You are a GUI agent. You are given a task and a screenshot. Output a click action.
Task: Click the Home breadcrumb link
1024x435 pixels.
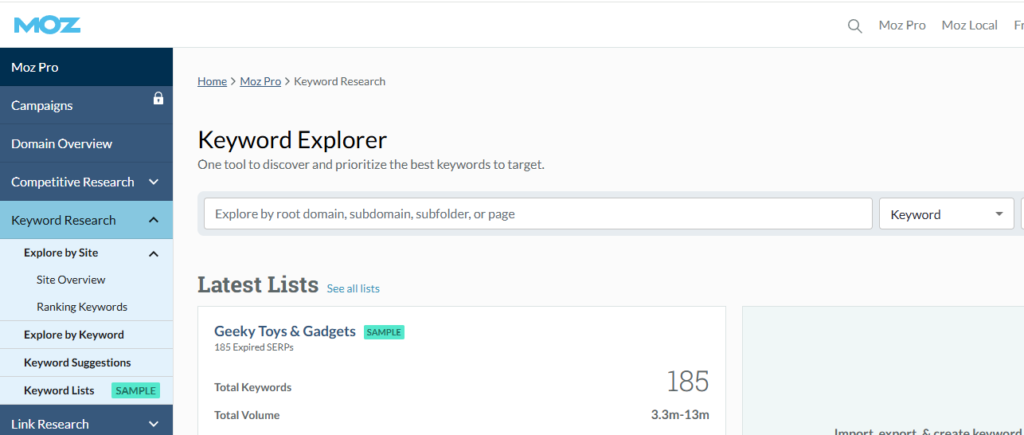[212, 82]
